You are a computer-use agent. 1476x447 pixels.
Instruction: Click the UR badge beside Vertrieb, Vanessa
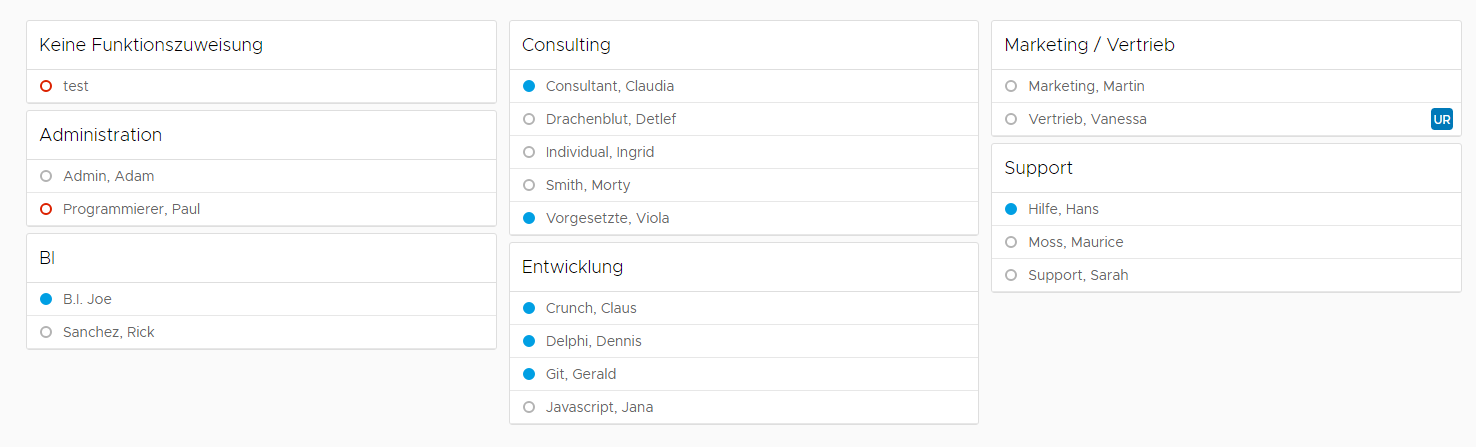(1441, 120)
